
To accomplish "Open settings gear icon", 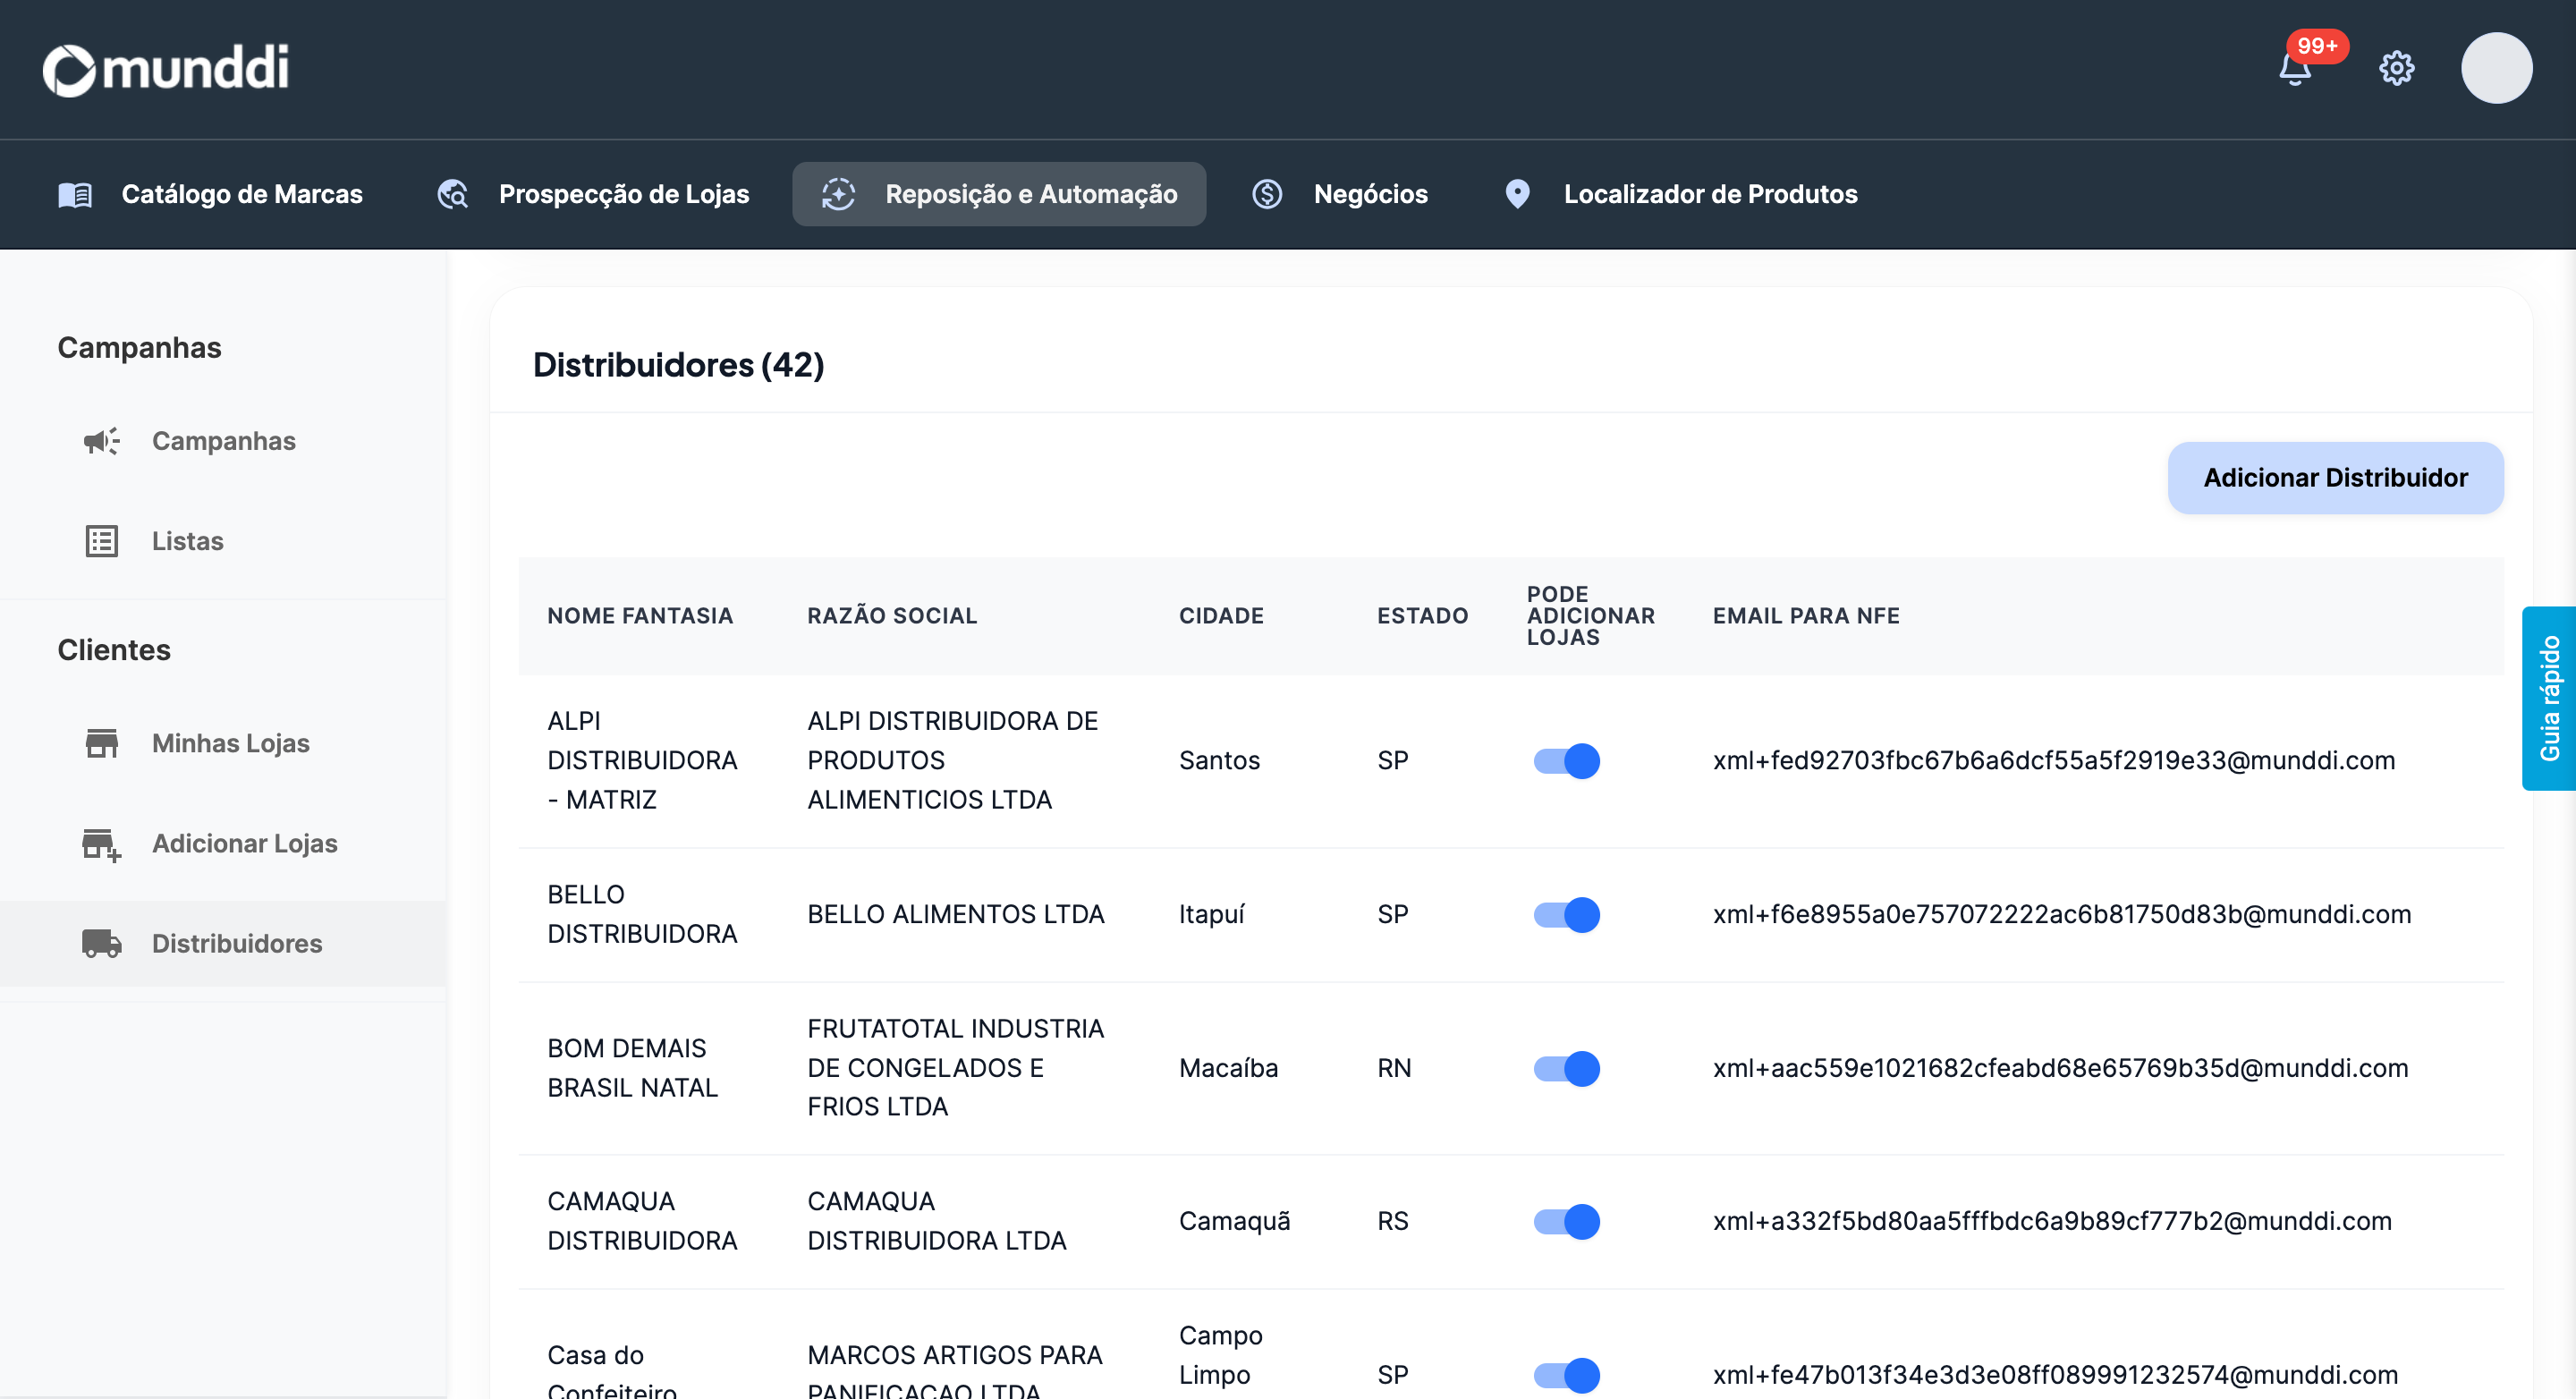I will tap(2396, 68).
